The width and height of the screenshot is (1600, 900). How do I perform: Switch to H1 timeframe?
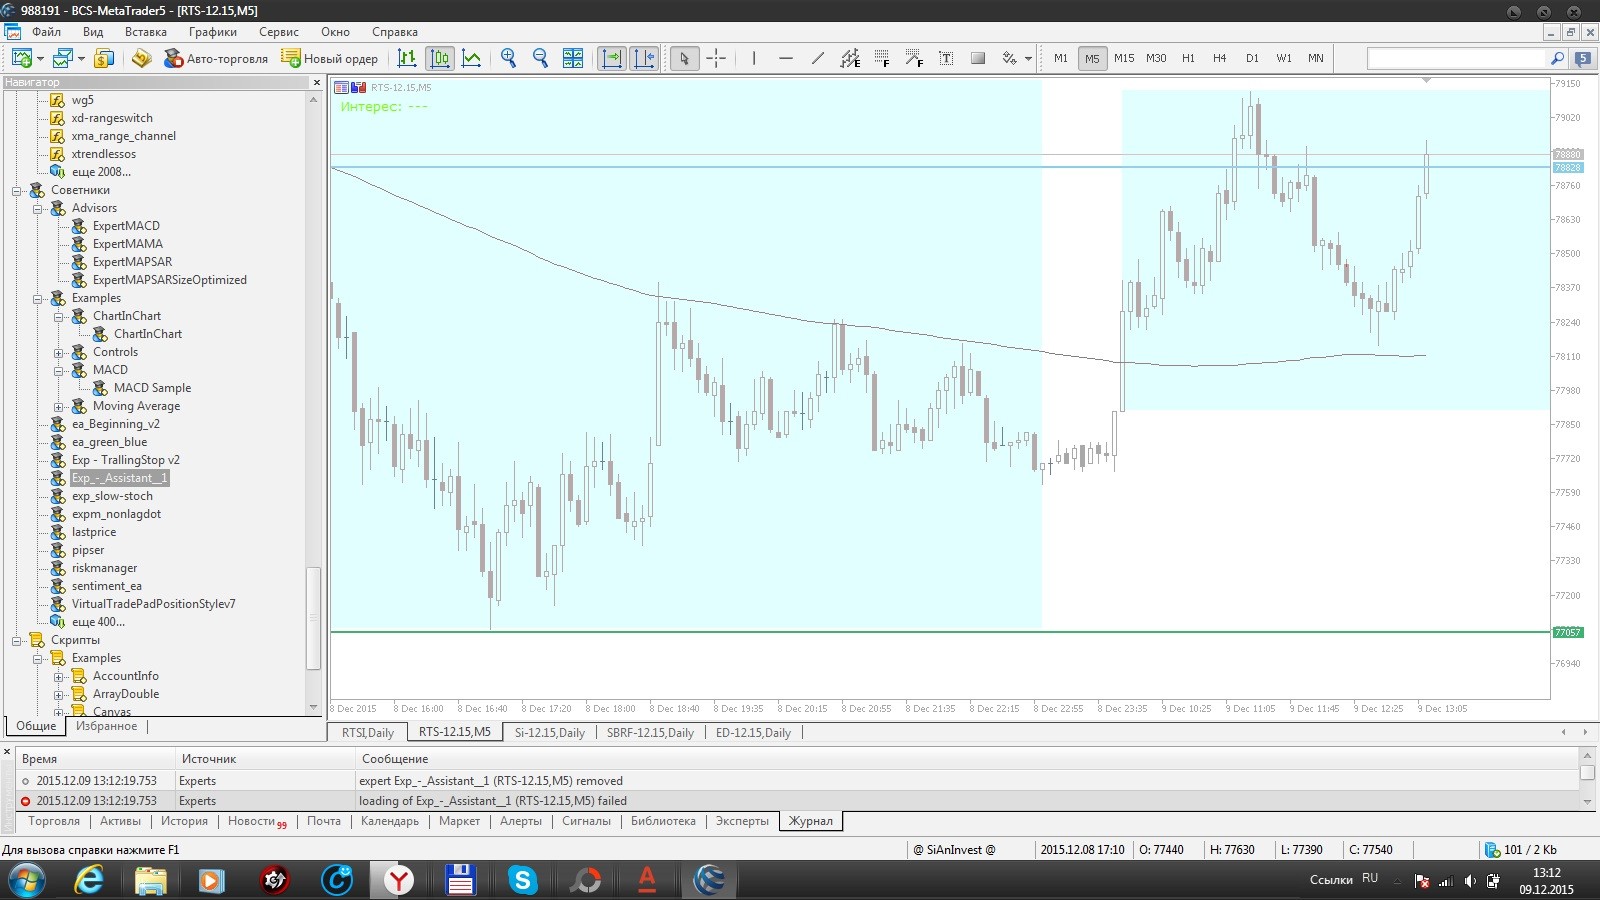[x=1188, y=58]
